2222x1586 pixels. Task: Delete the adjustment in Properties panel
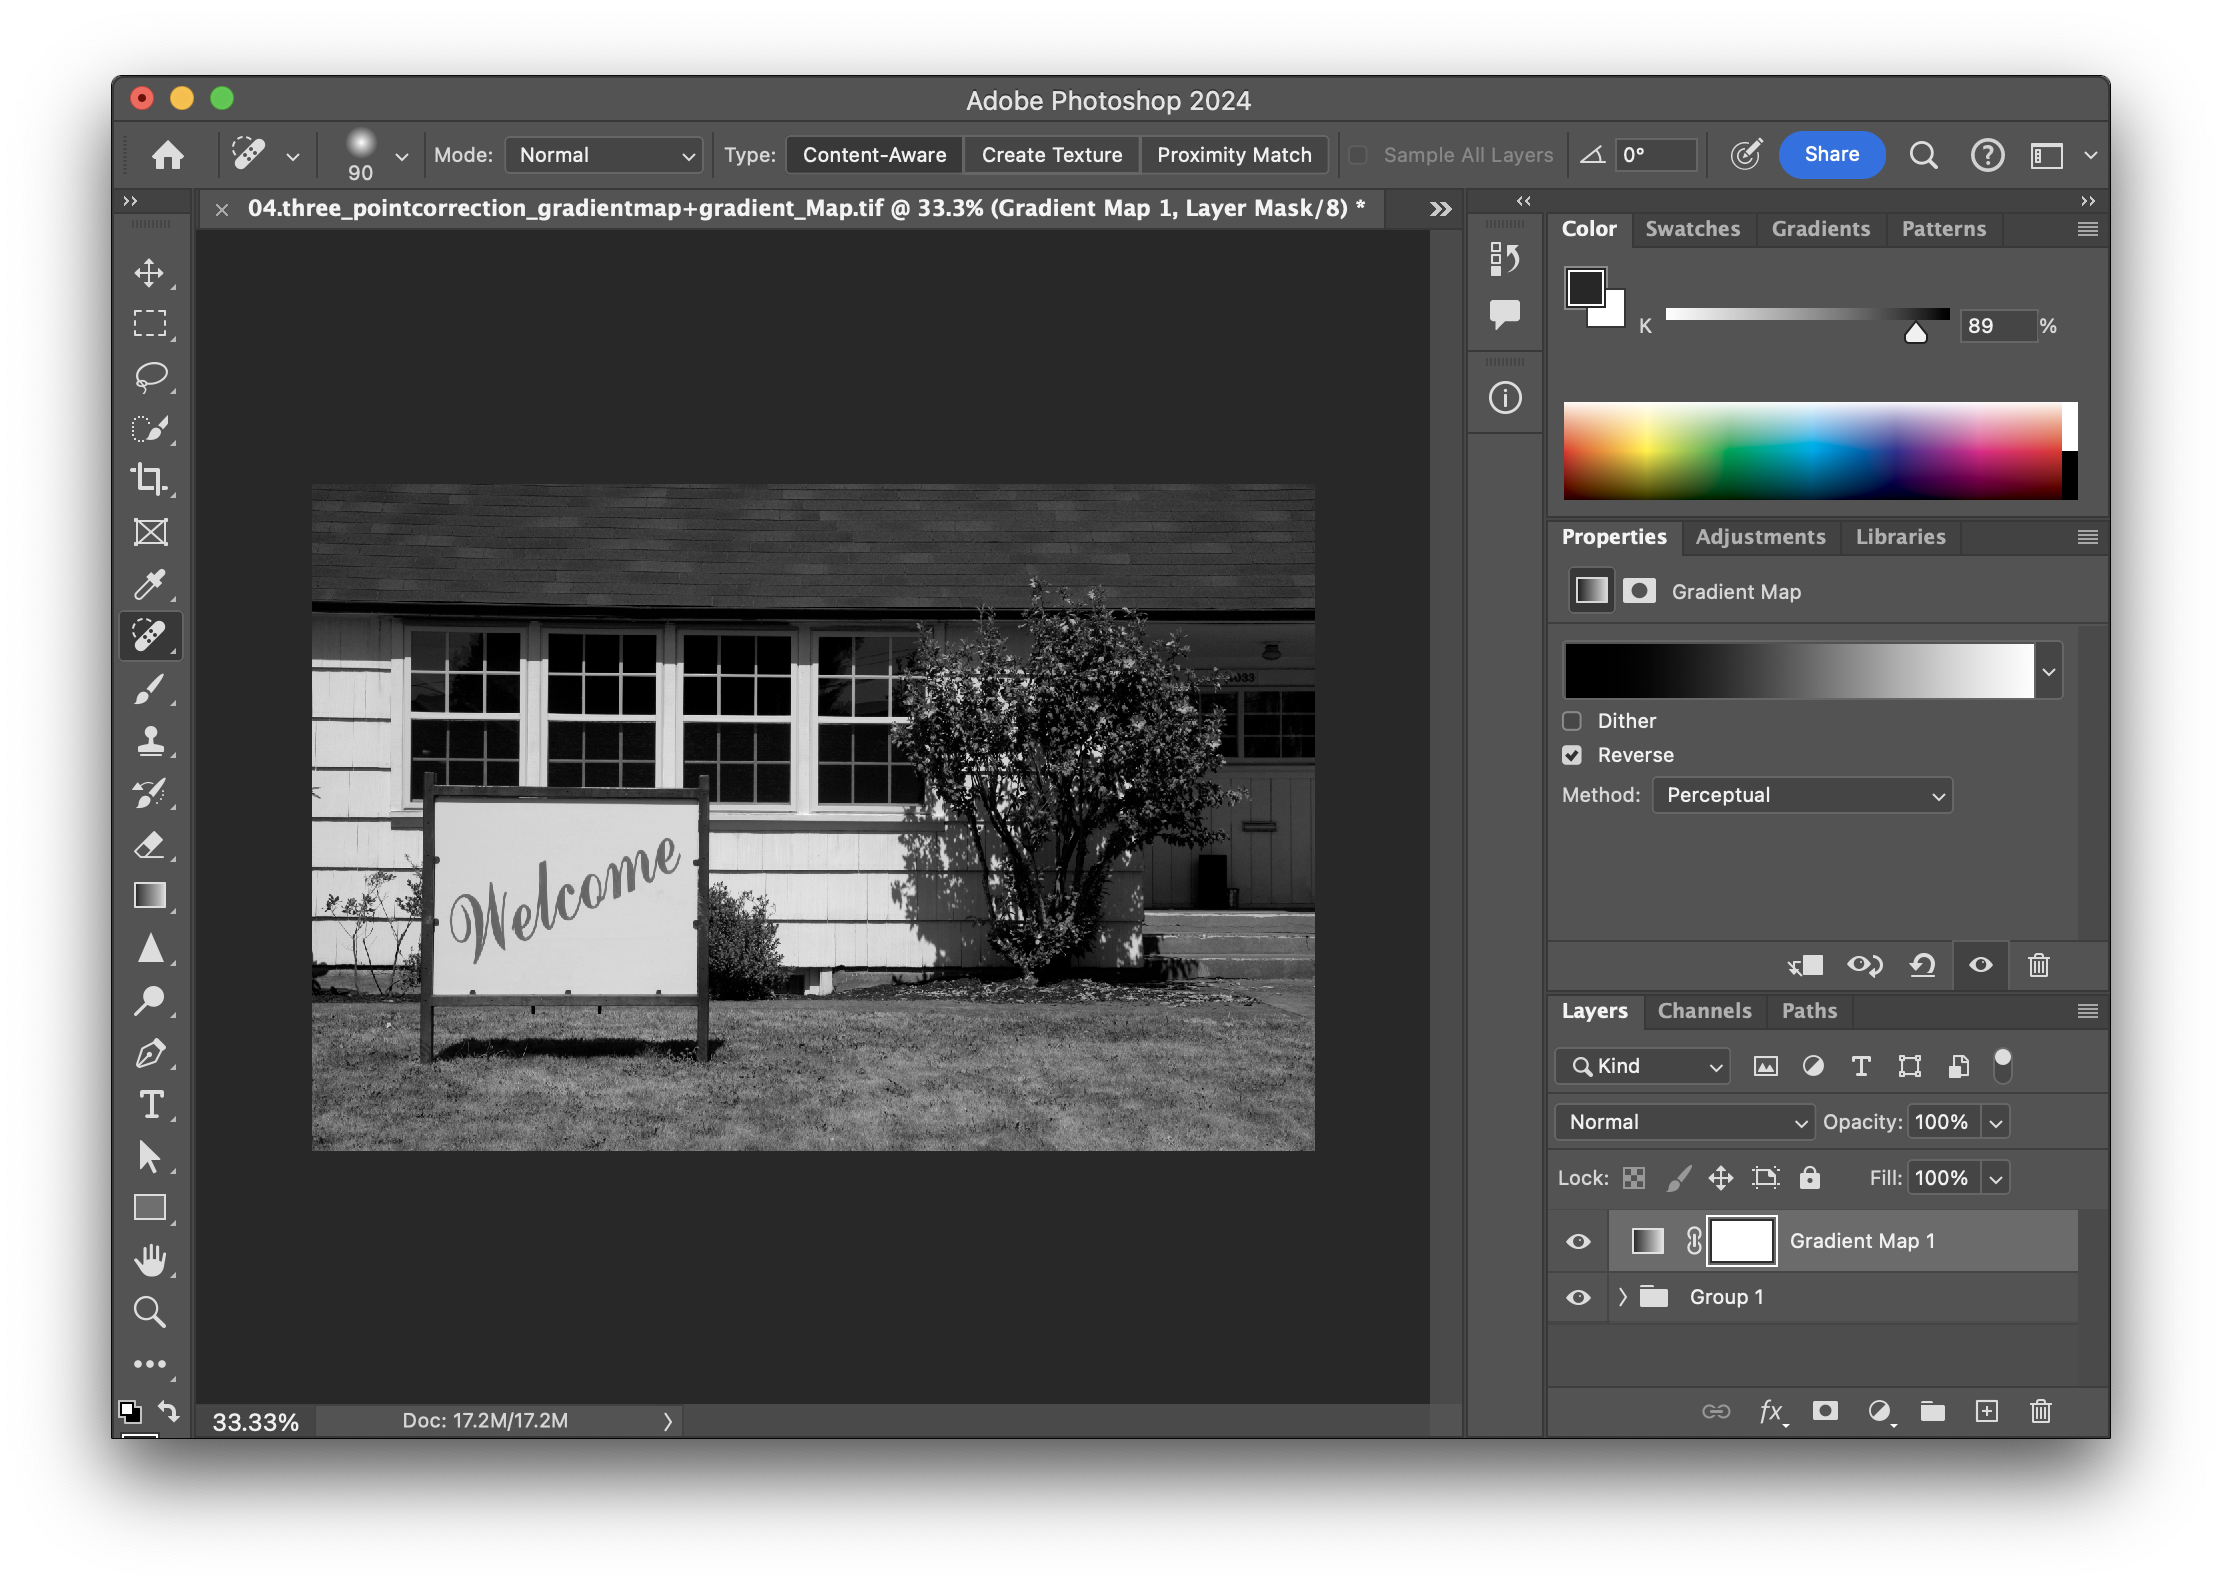2038,965
